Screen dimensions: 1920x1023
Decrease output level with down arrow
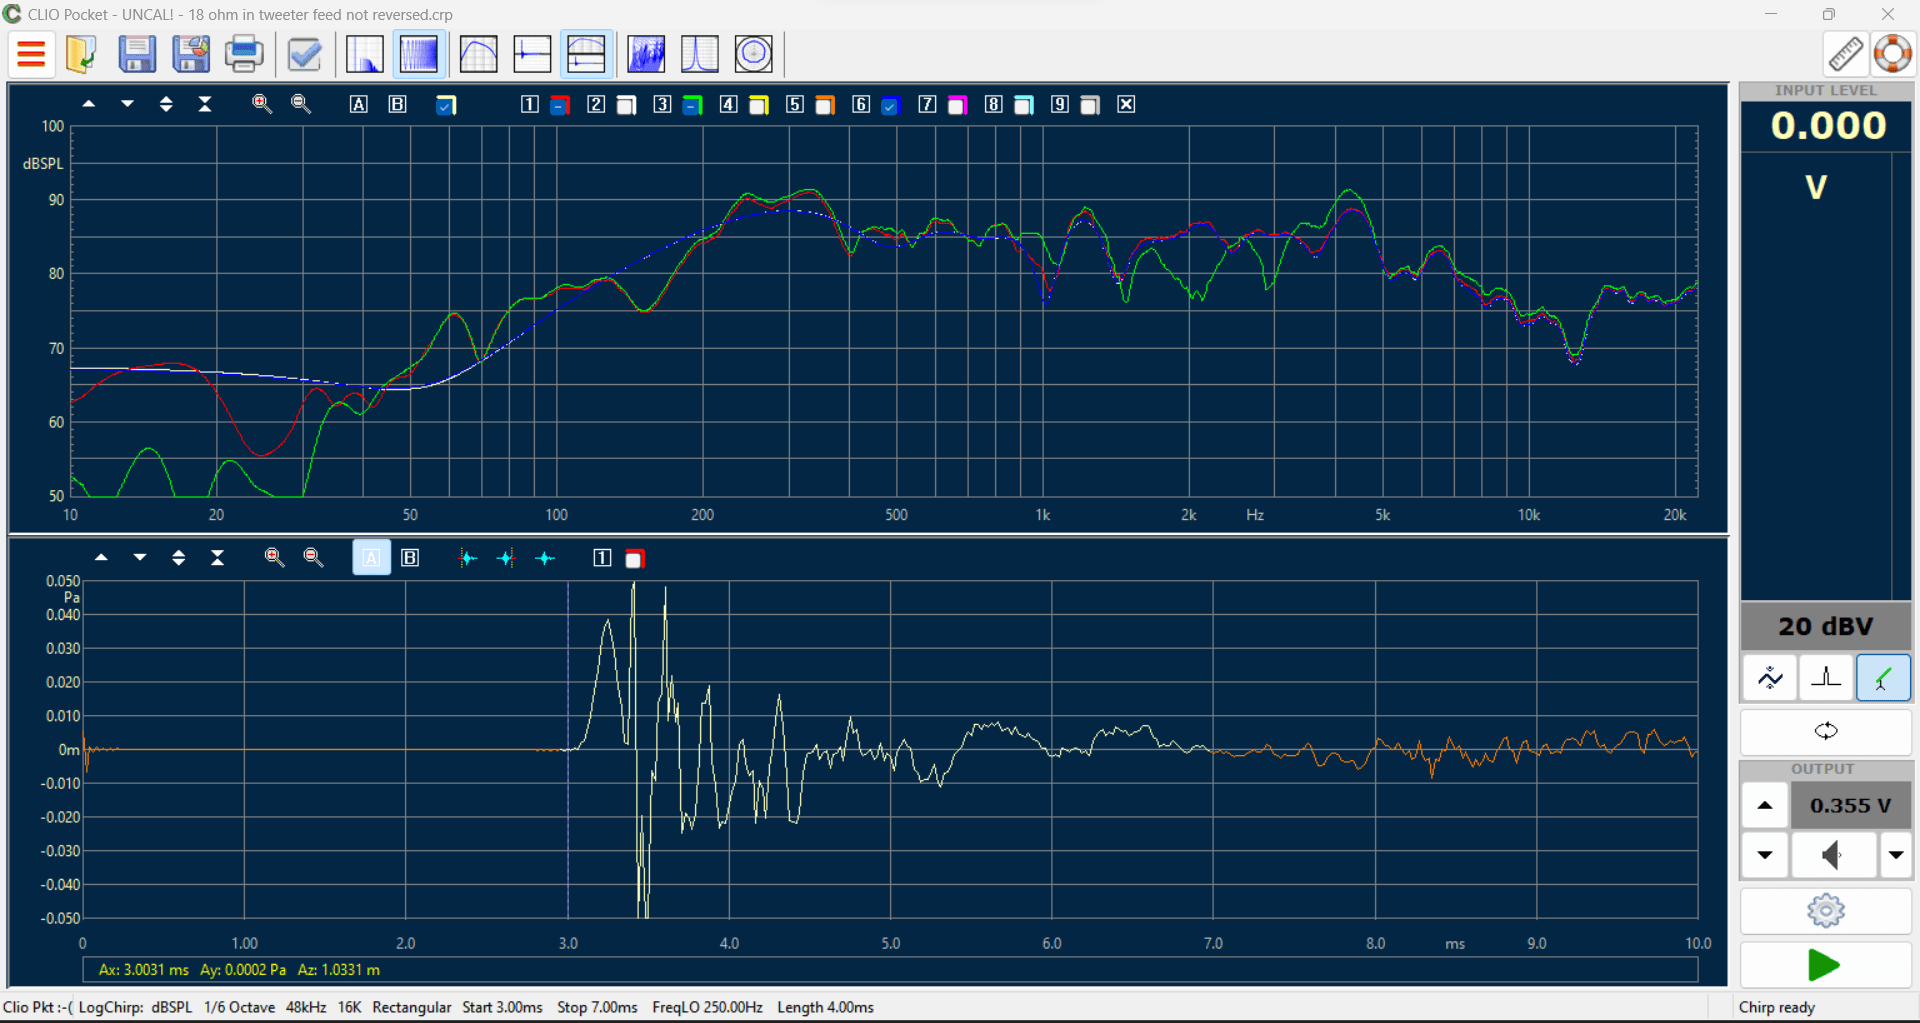click(x=1765, y=855)
